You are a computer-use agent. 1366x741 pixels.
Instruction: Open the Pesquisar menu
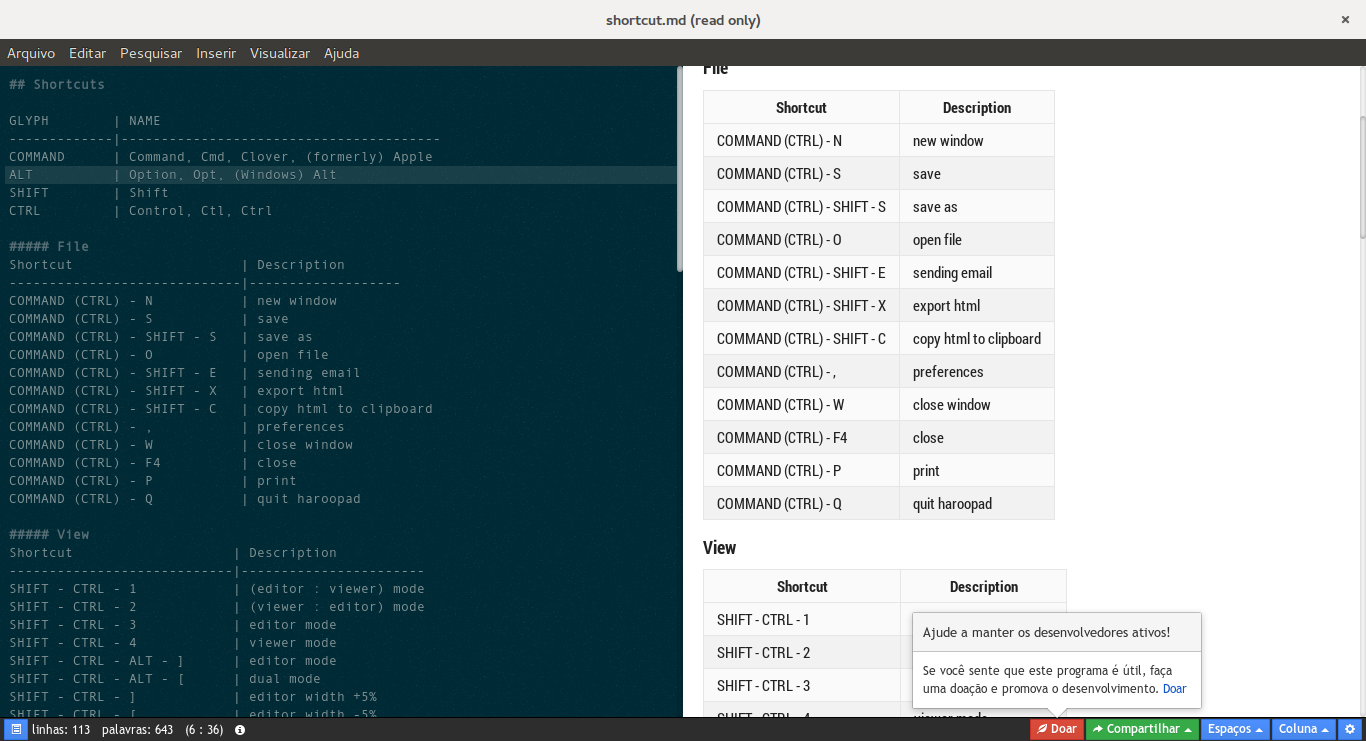[x=151, y=53]
